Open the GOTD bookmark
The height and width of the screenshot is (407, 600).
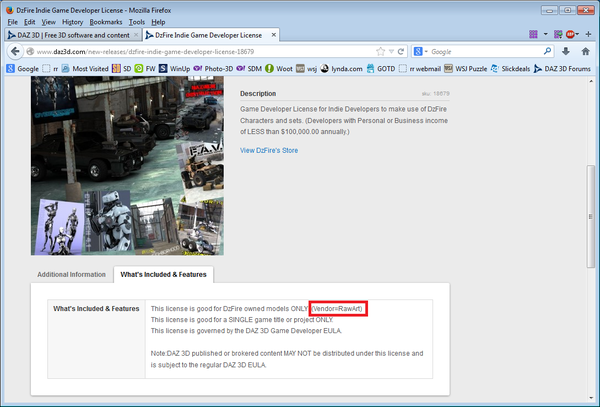pyautogui.click(x=381, y=68)
